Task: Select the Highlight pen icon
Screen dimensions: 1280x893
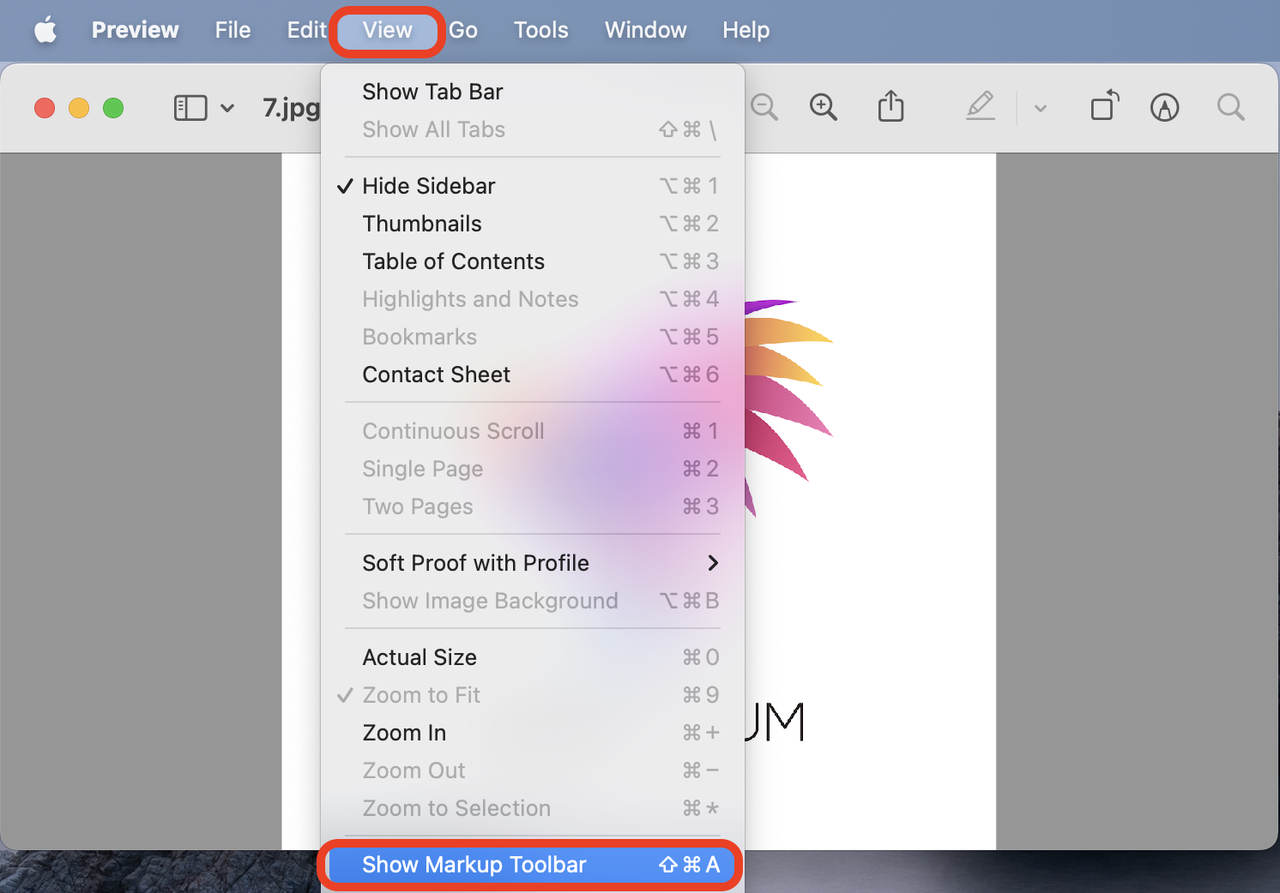Action: tap(981, 106)
